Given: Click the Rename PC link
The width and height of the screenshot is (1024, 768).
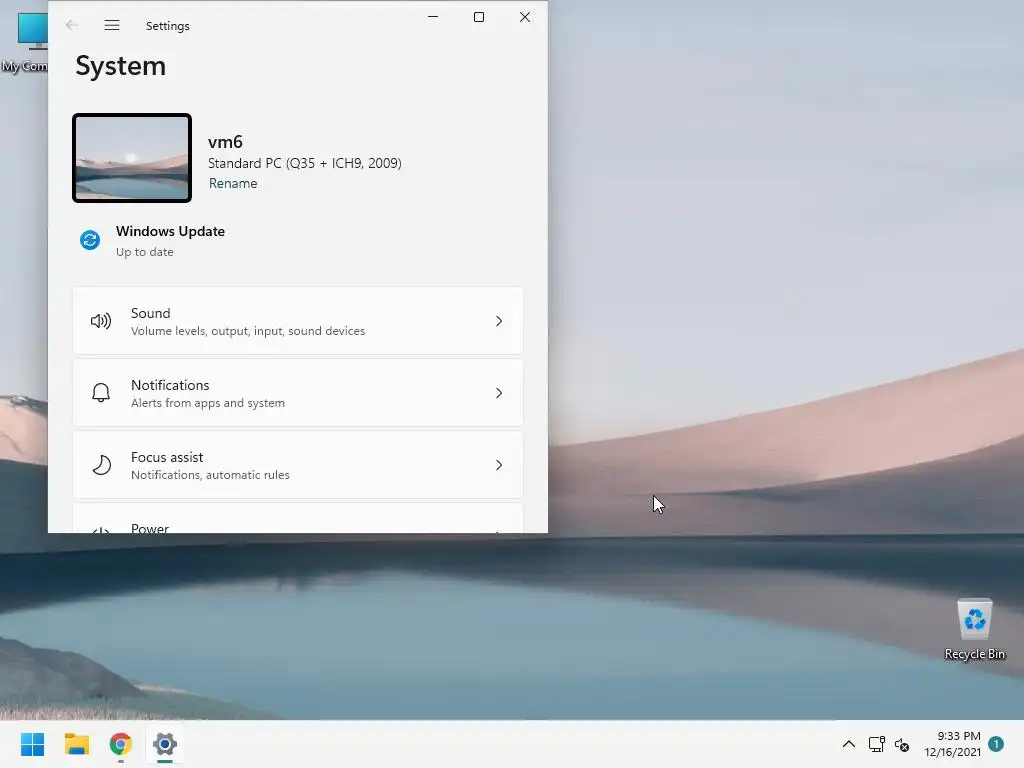Looking at the screenshot, I should (232, 184).
